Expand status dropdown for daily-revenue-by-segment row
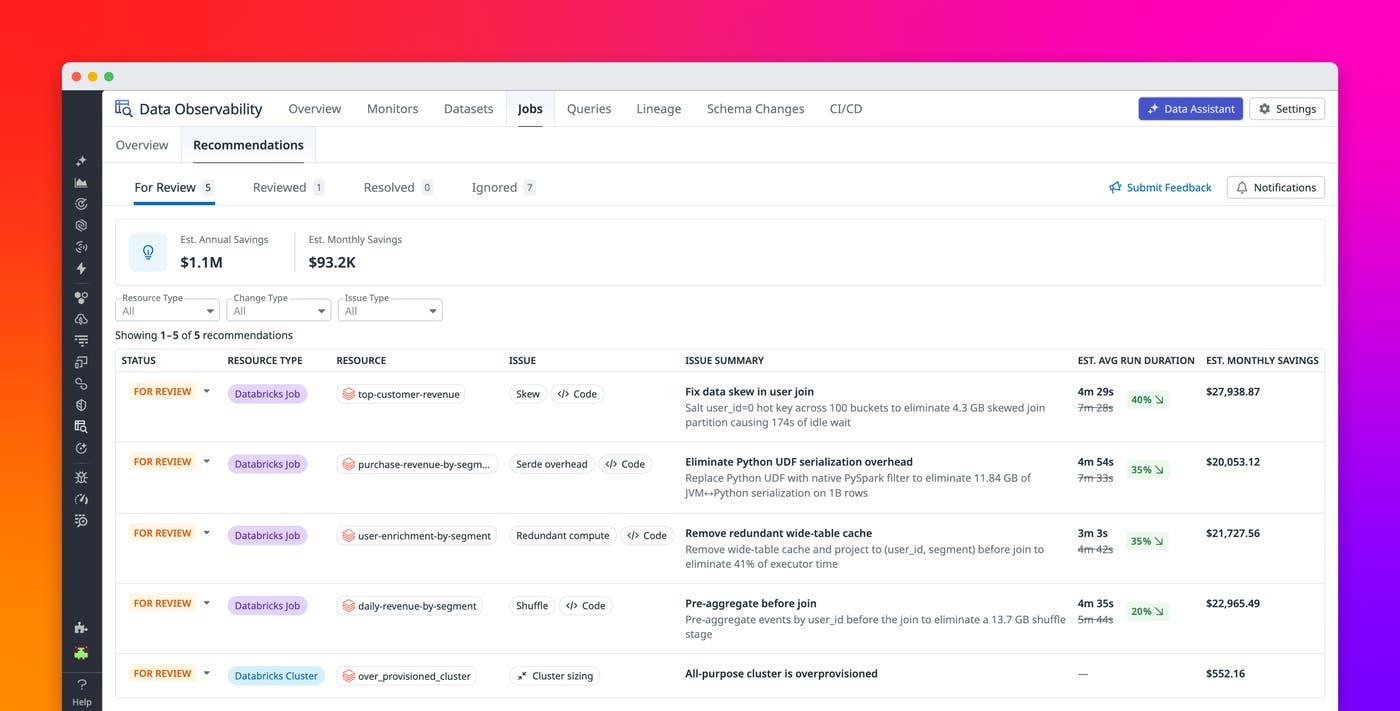 [x=207, y=603]
